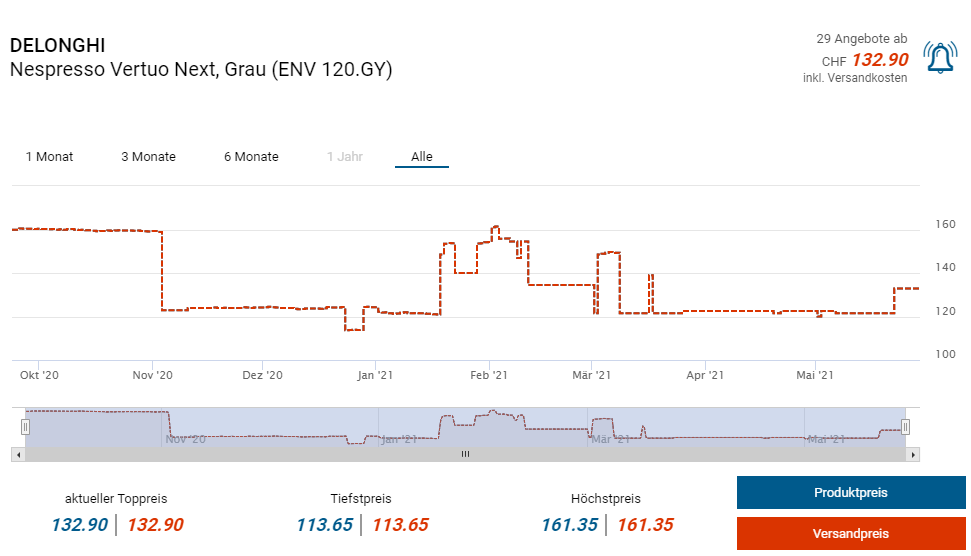Click the blue Tiefstpreis value 113.65
Viewport: 971px width, 556px height.
point(324,525)
